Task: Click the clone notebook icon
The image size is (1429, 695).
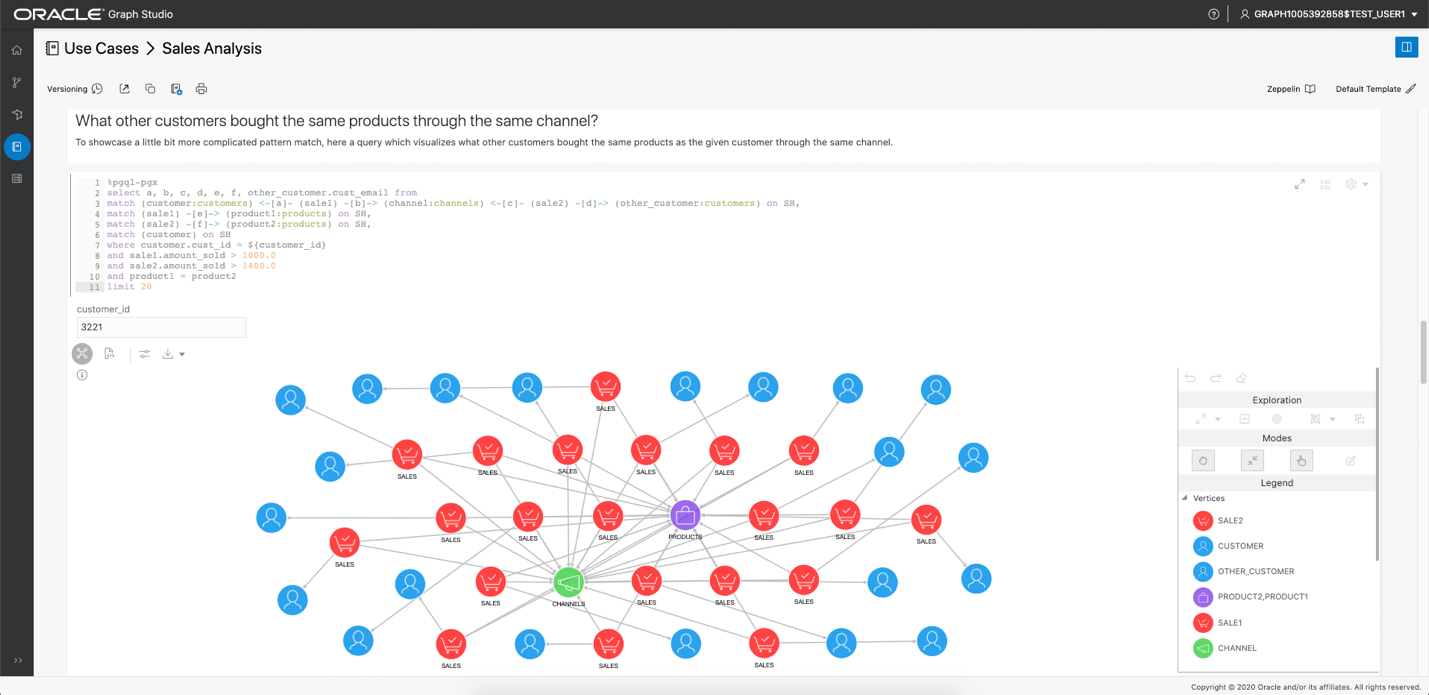Action: pyautogui.click(x=150, y=89)
